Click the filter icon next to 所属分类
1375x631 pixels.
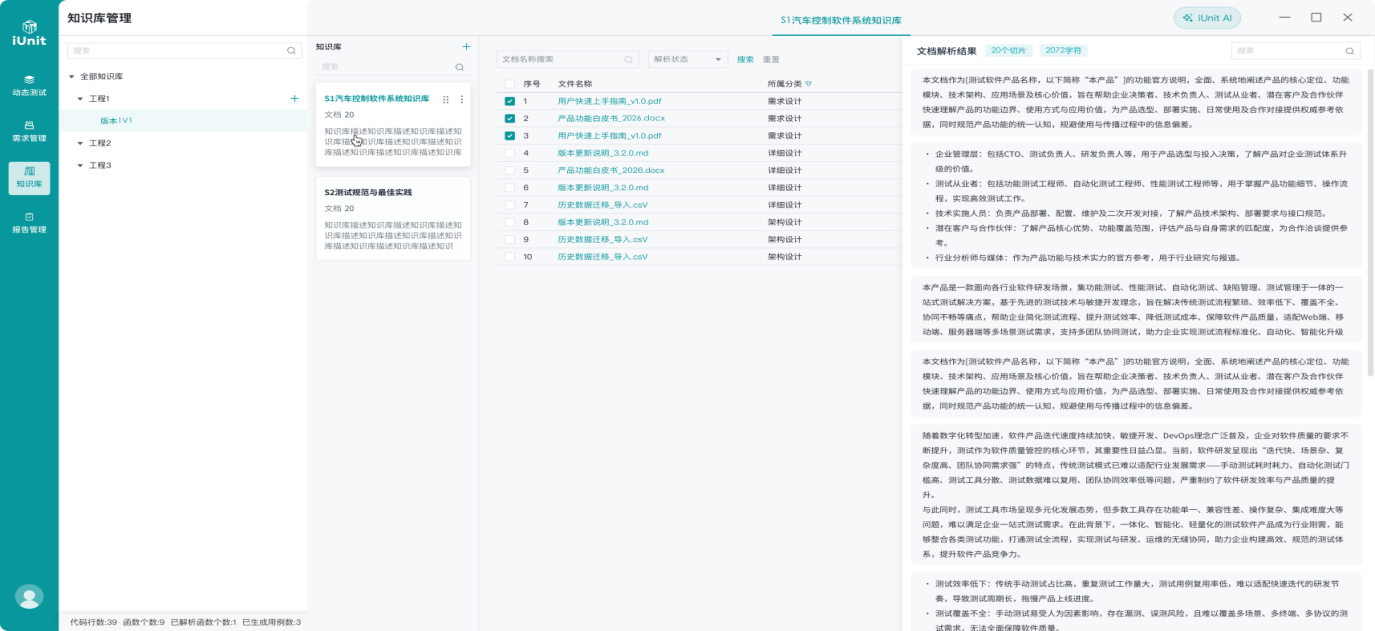pyautogui.click(x=808, y=84)
